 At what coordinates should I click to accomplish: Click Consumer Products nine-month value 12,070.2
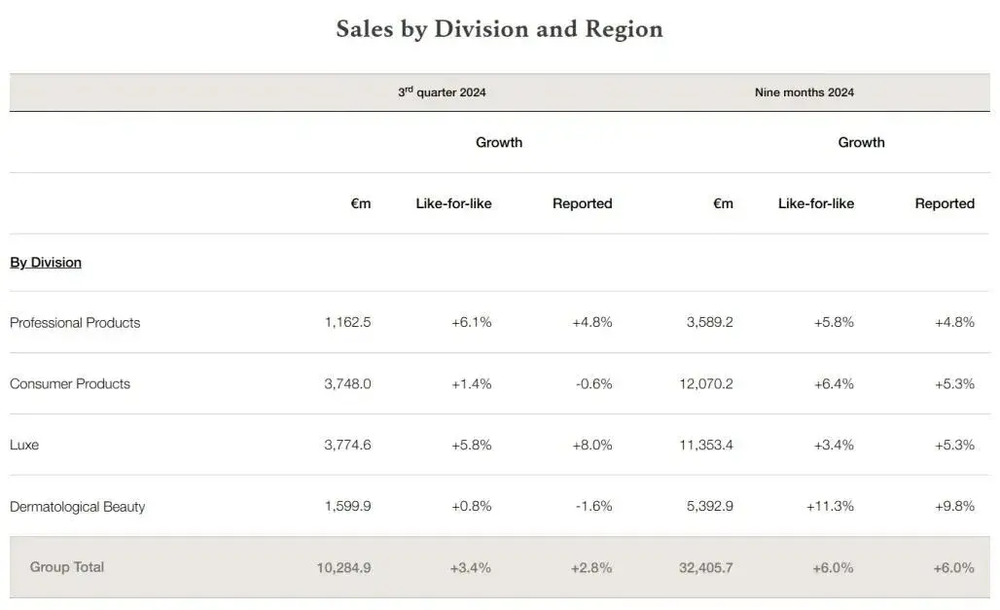pos(705,383)
